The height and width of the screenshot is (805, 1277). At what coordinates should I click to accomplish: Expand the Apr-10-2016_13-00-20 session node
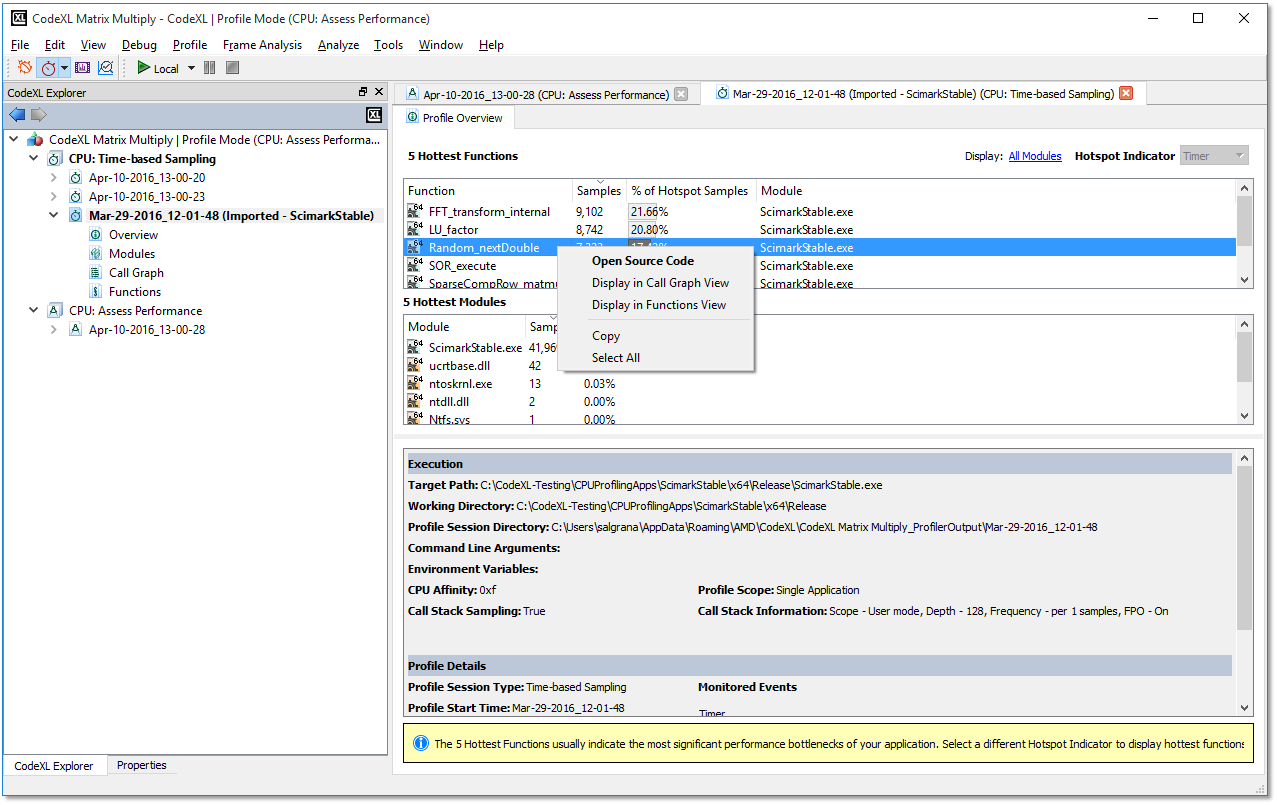(54, 178)
